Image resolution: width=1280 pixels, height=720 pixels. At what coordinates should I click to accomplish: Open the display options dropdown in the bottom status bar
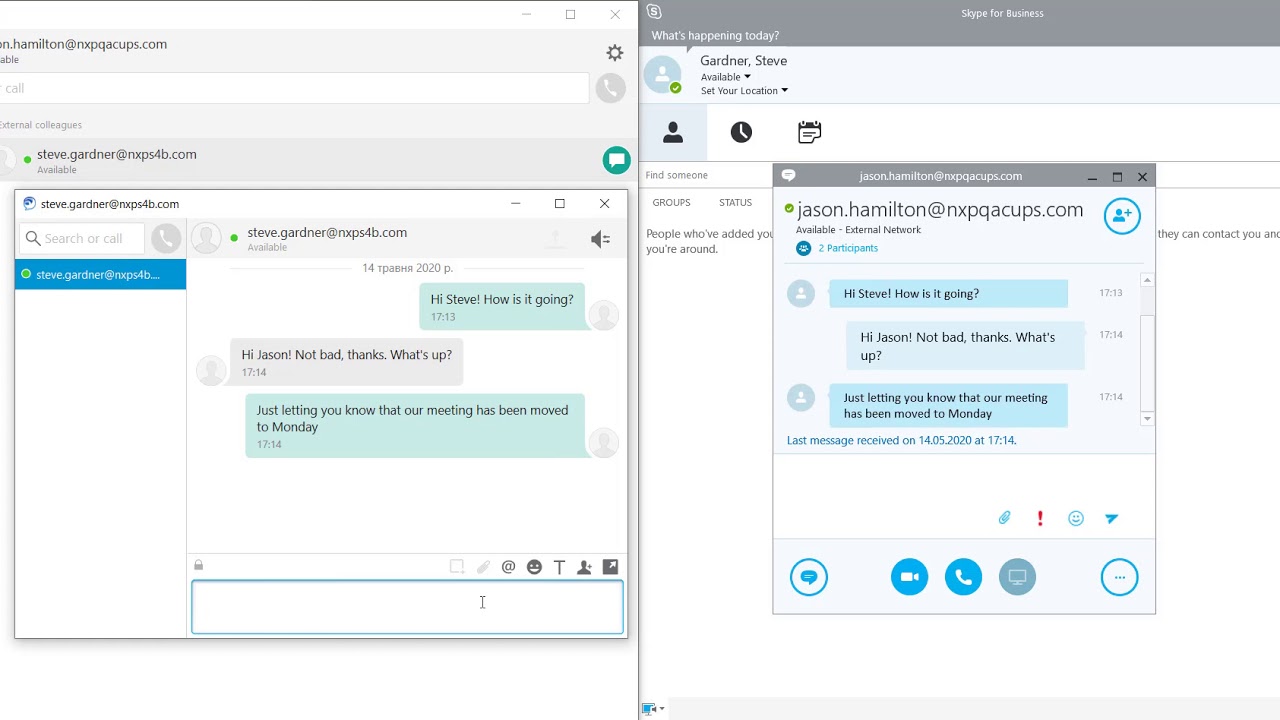click(x=653, y=709)
